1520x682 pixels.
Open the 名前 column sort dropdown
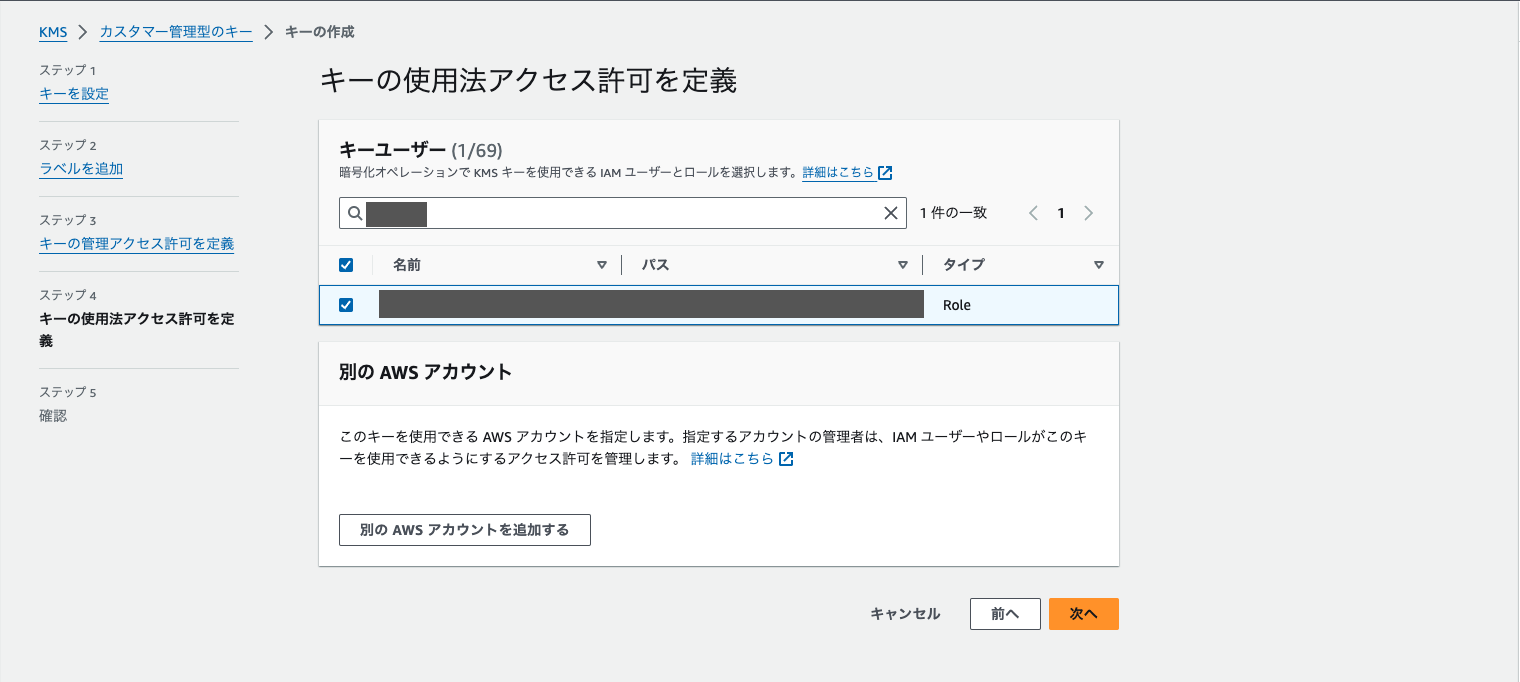tap(603, 264)
